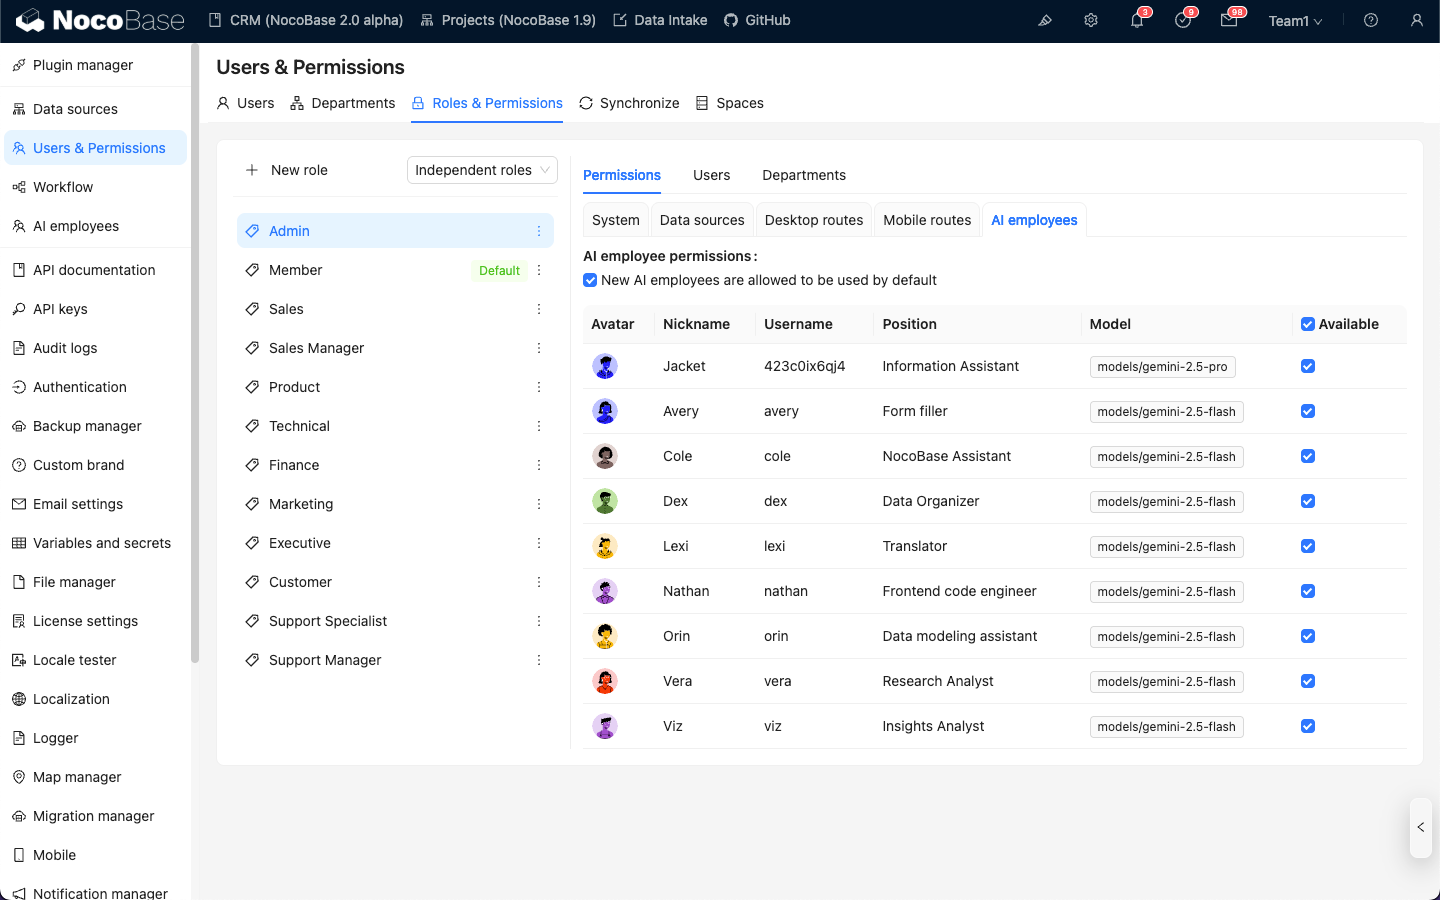Viewport: 1440px width, 900px height.
Task: Switch to the Data sources permissions tab
Action: (702, 220)
